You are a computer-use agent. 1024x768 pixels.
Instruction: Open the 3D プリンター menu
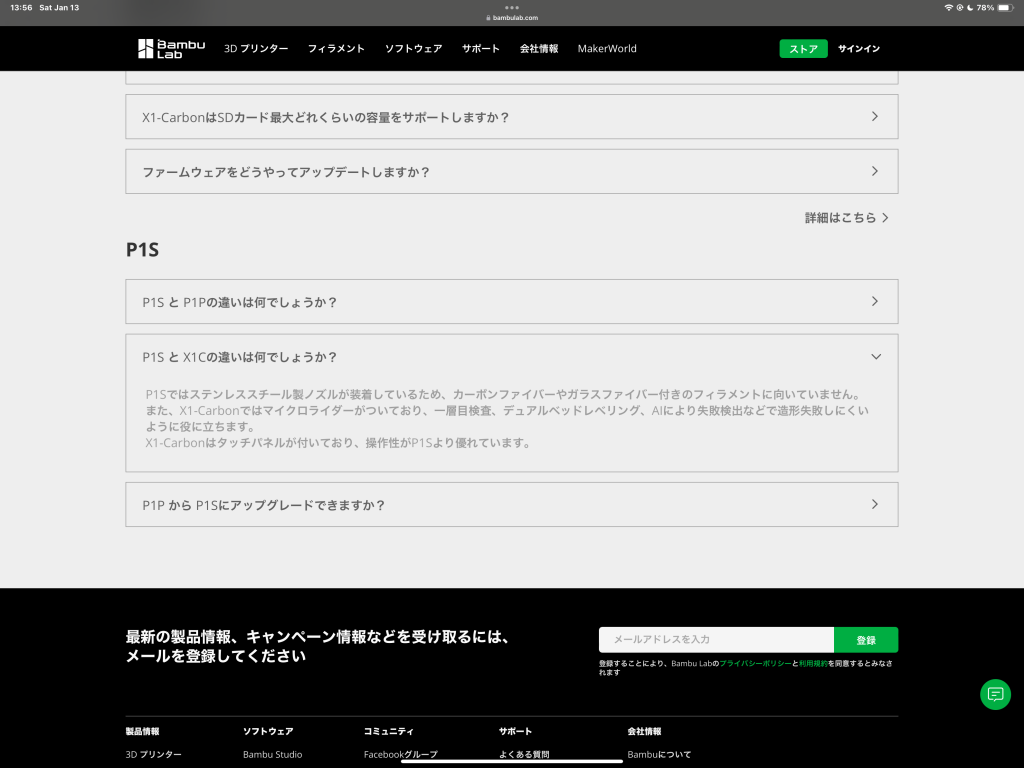(256, 49)
